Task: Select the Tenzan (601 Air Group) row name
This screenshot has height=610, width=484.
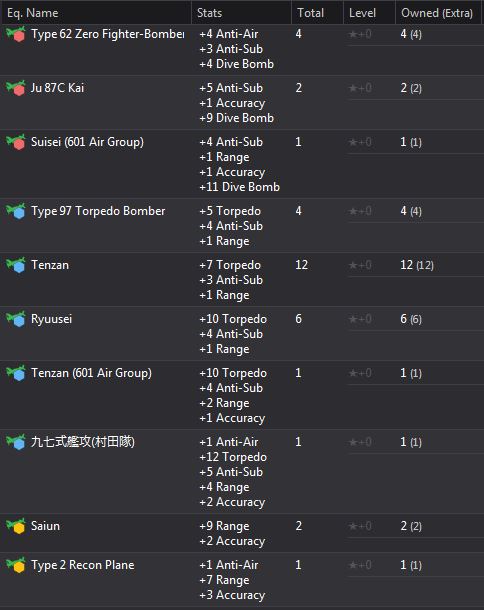Action: click(x=91, y=373)
